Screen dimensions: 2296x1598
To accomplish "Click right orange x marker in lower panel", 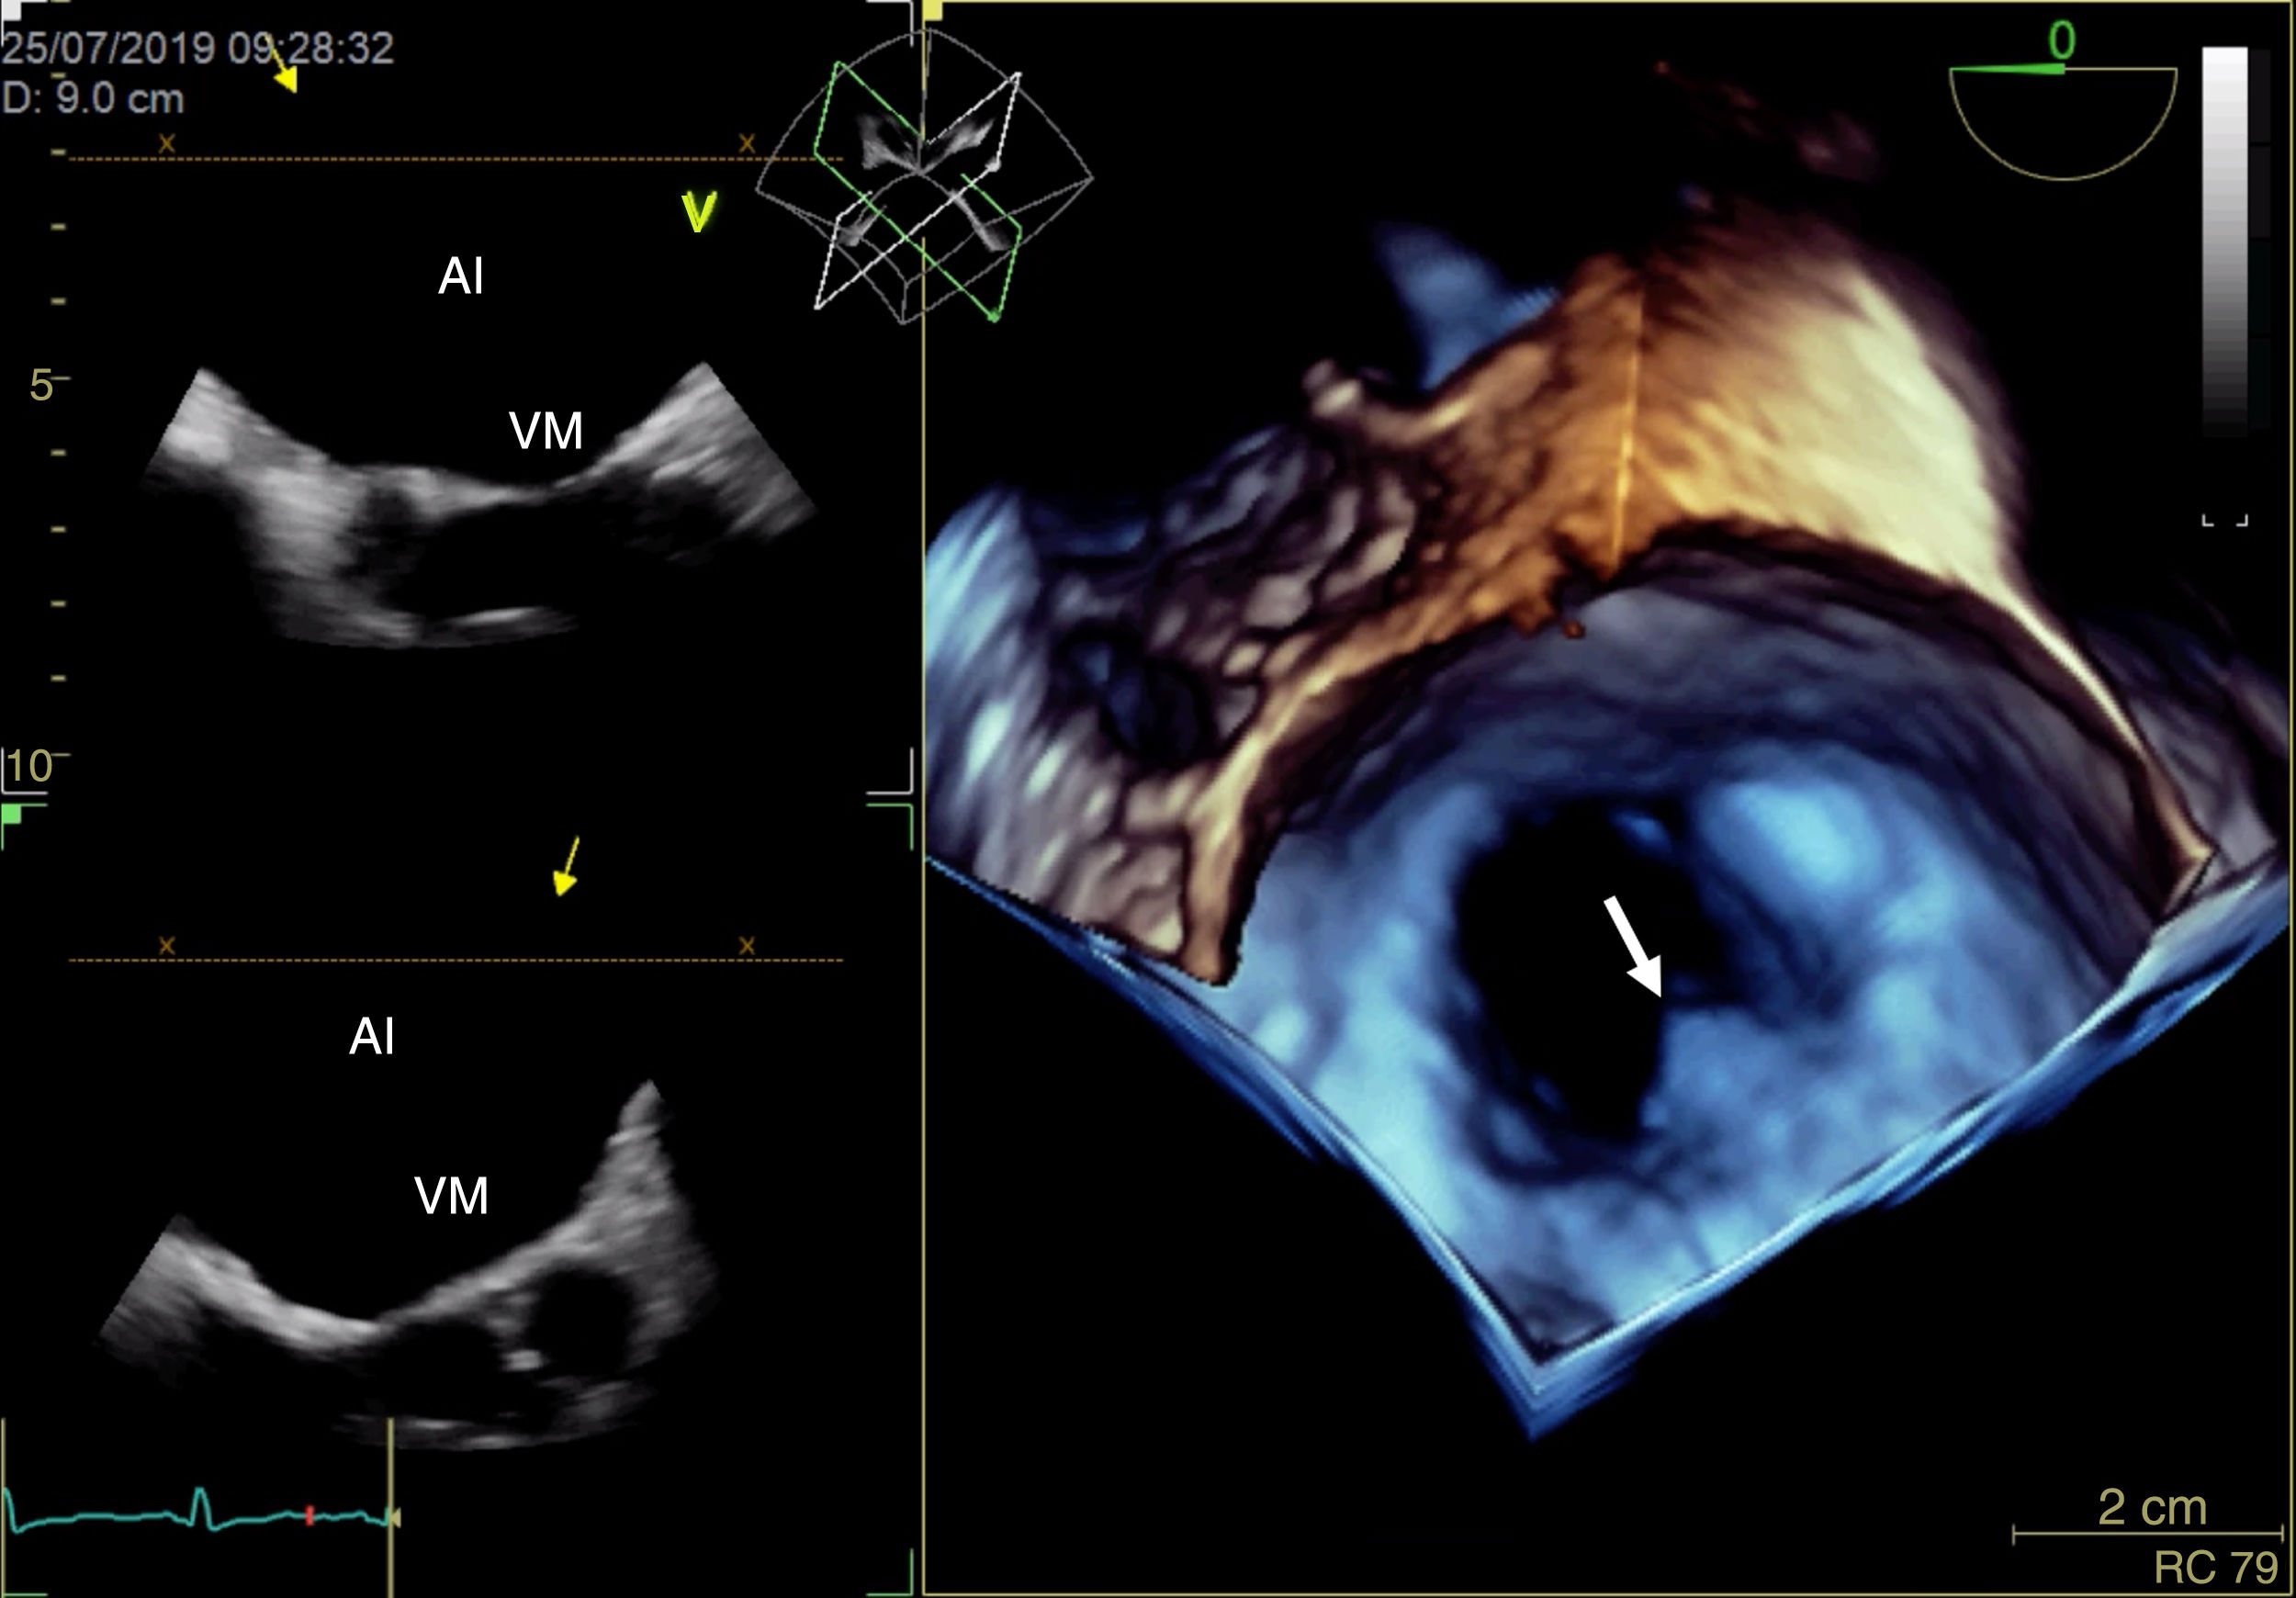I will coord(746,946).
